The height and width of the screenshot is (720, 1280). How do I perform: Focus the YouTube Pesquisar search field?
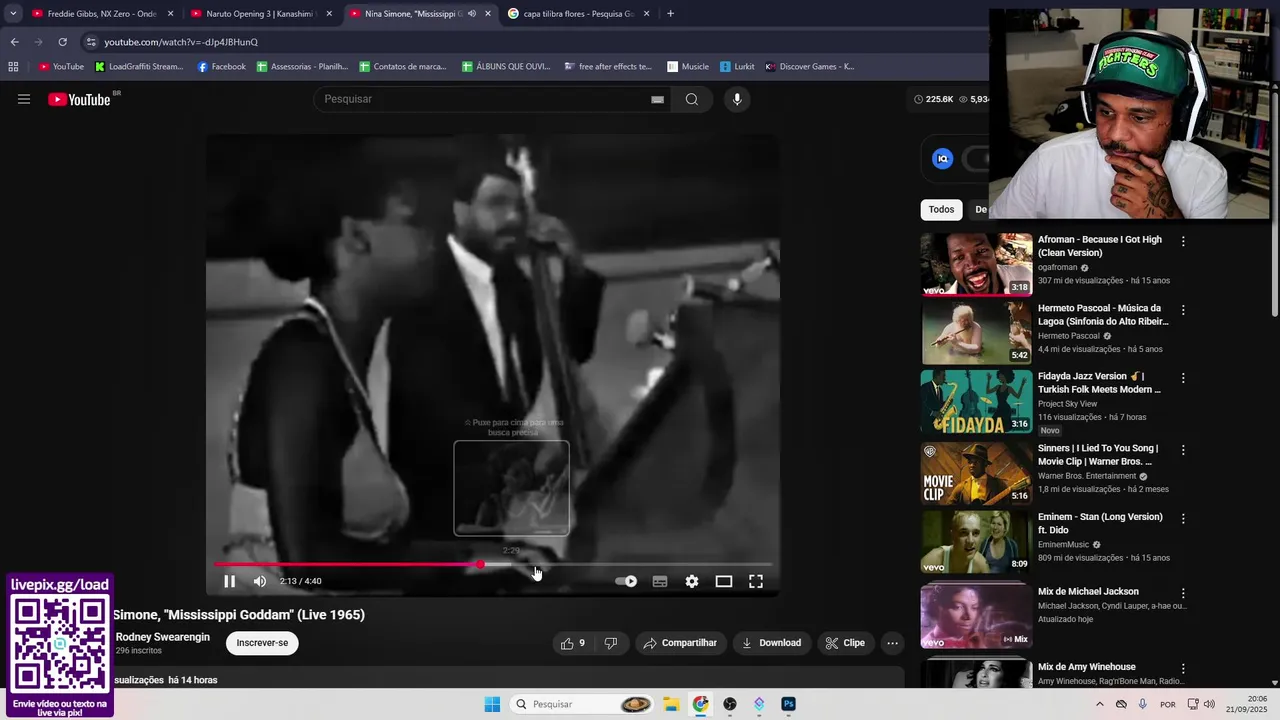coord(485,99)
